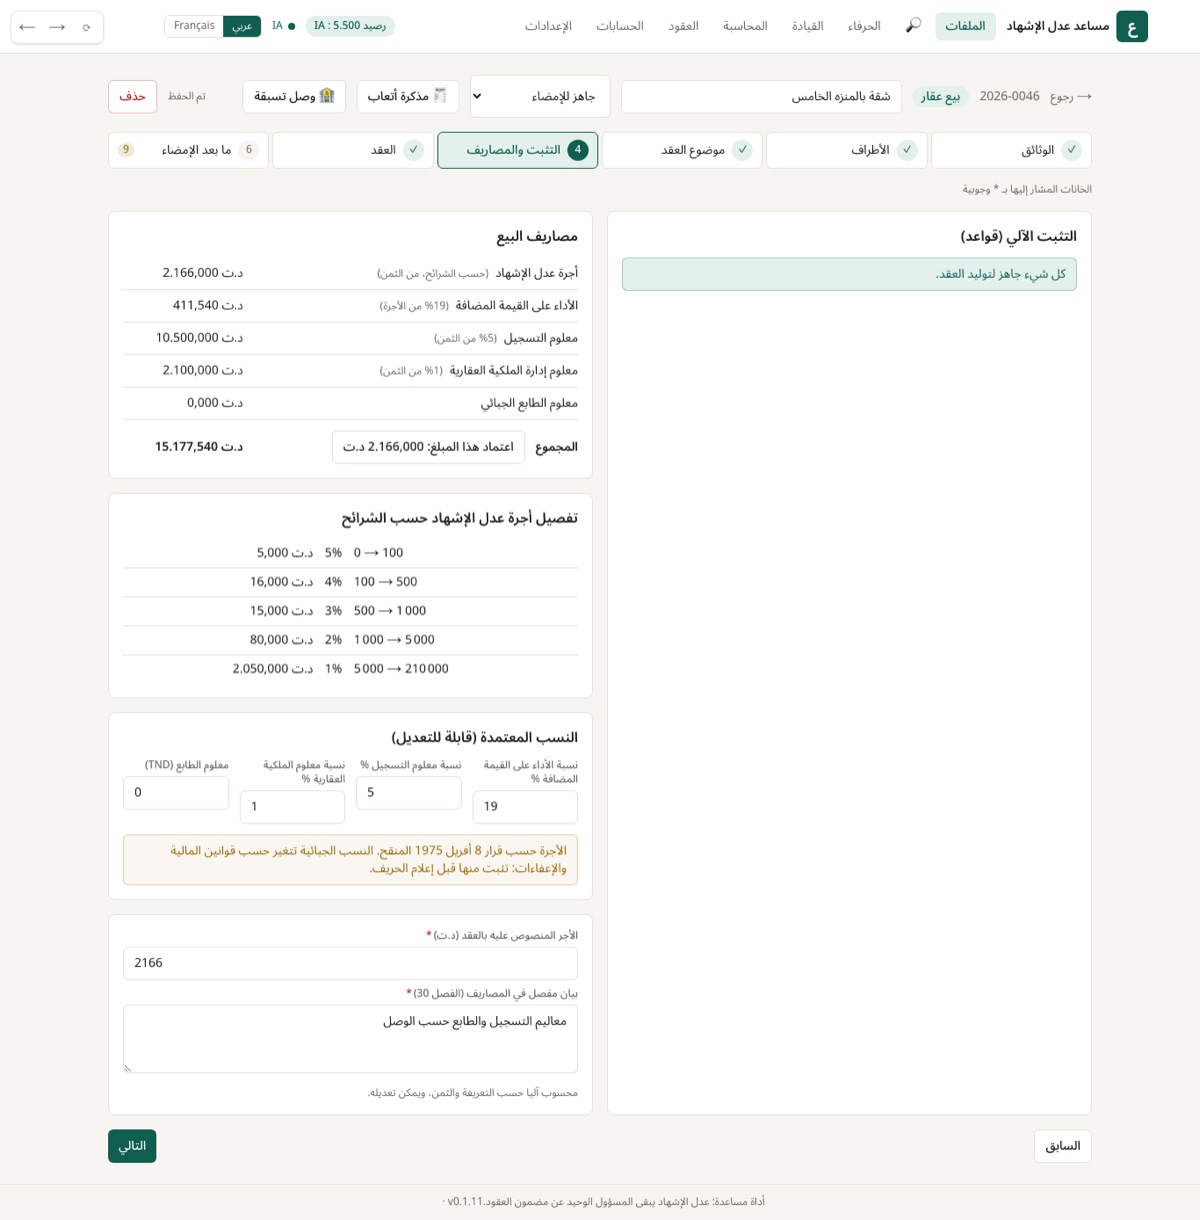Click the file number 2026-0046
The height and width of the screenshot is (1220, 1200).
pyautogui.click(x=1009, y=97)
